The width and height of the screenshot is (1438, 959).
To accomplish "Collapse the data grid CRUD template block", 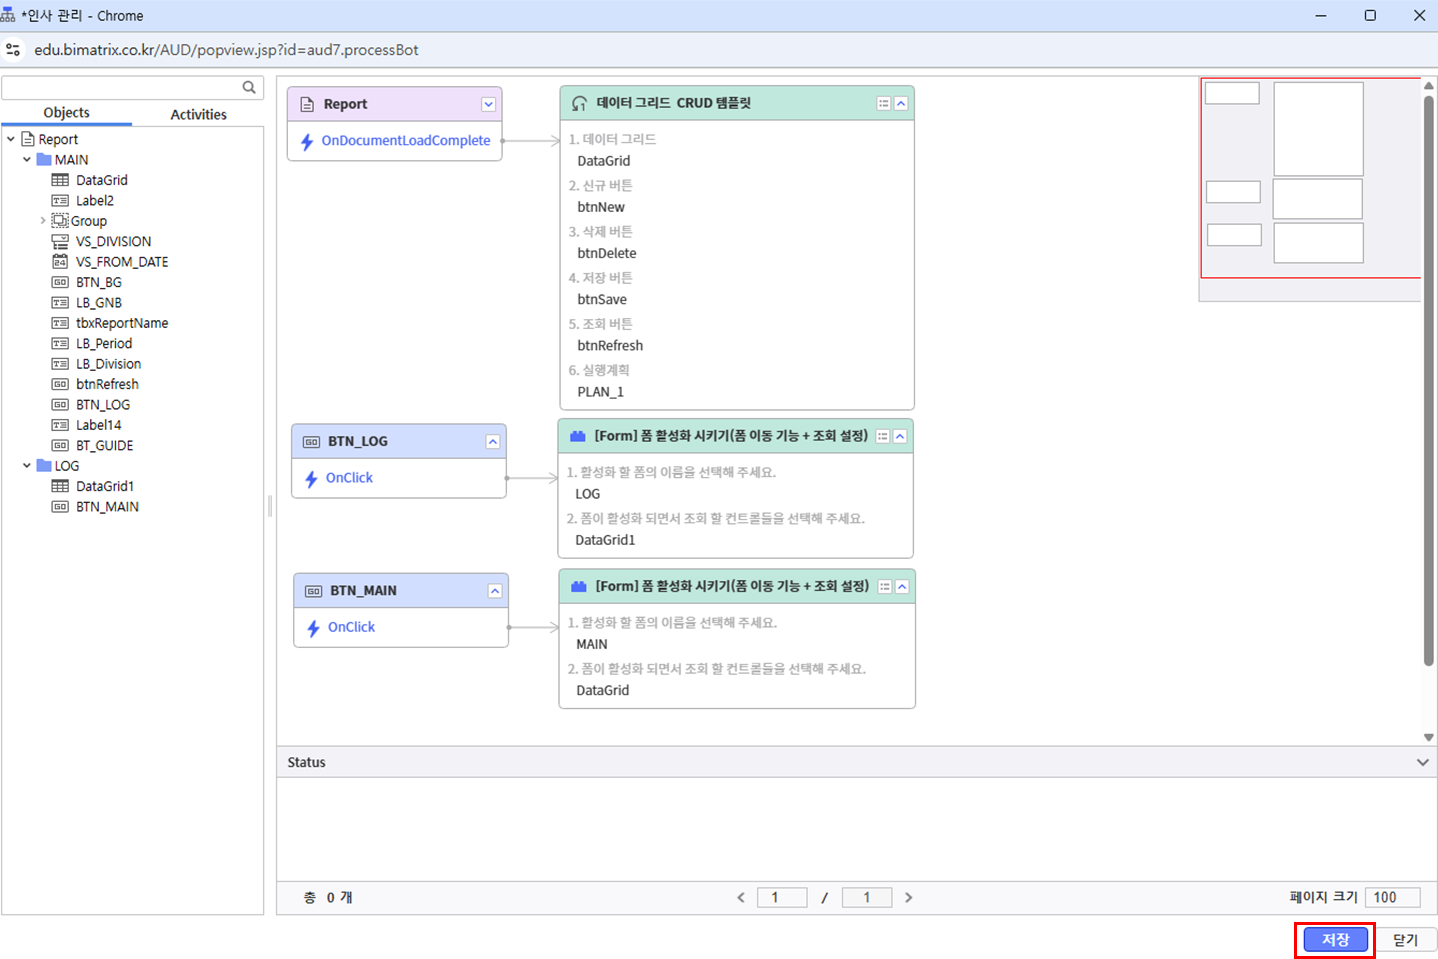I will point(901,104).
